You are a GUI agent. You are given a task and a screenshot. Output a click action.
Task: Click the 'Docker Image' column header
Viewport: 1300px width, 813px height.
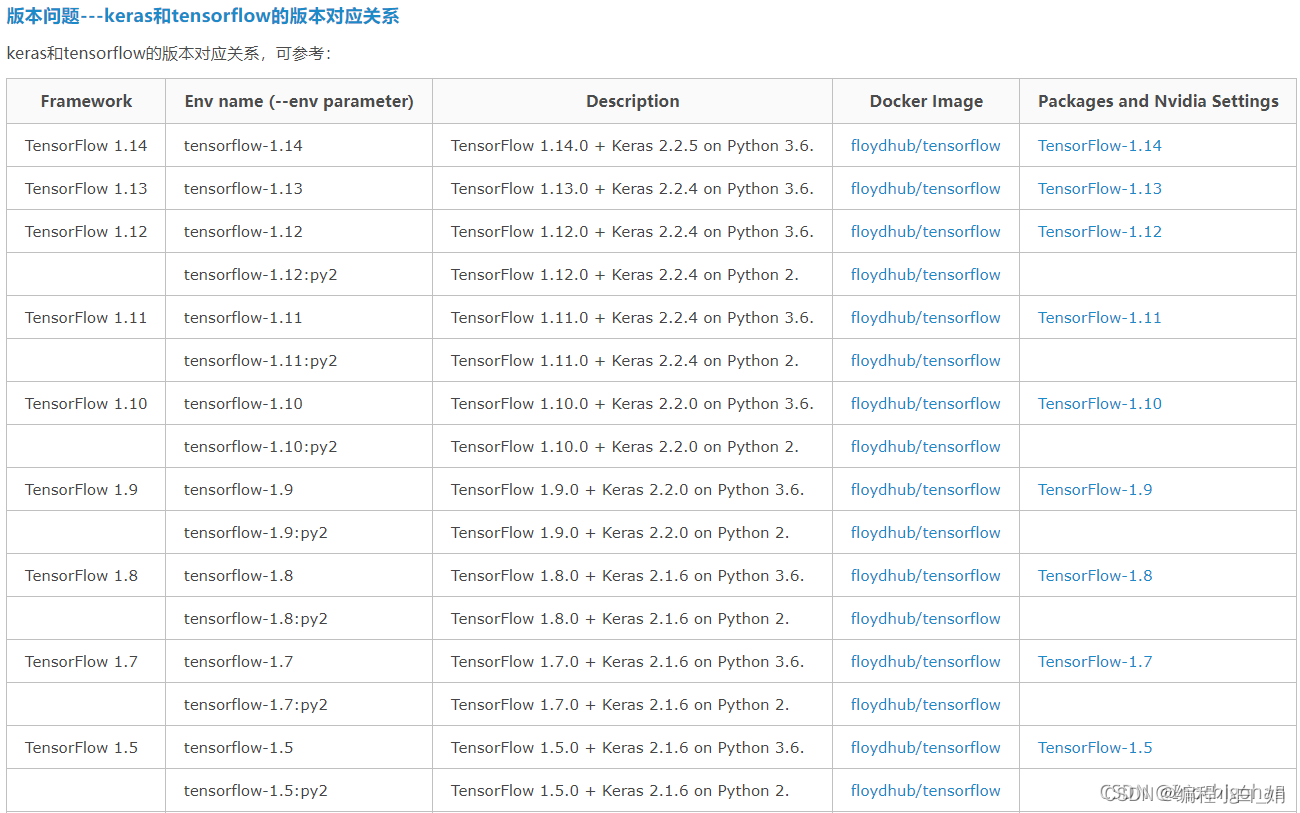coord(926,101)
